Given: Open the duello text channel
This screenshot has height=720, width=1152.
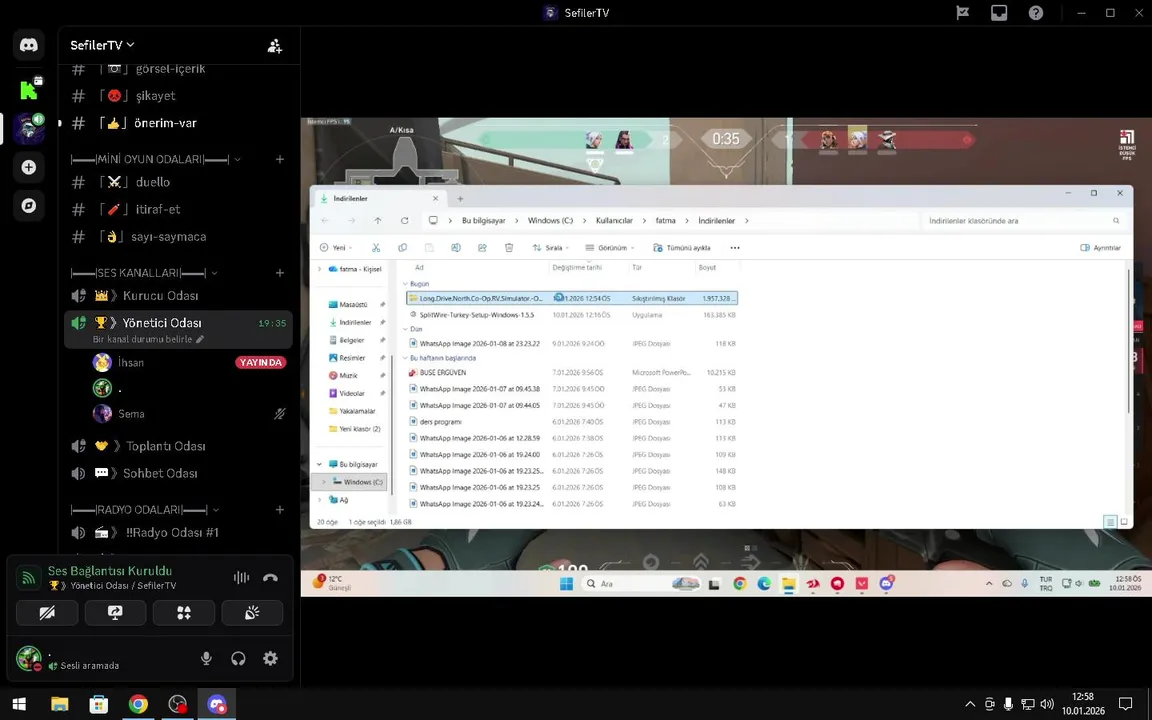Looking at the screenshot, I should [x=179, y=182].
